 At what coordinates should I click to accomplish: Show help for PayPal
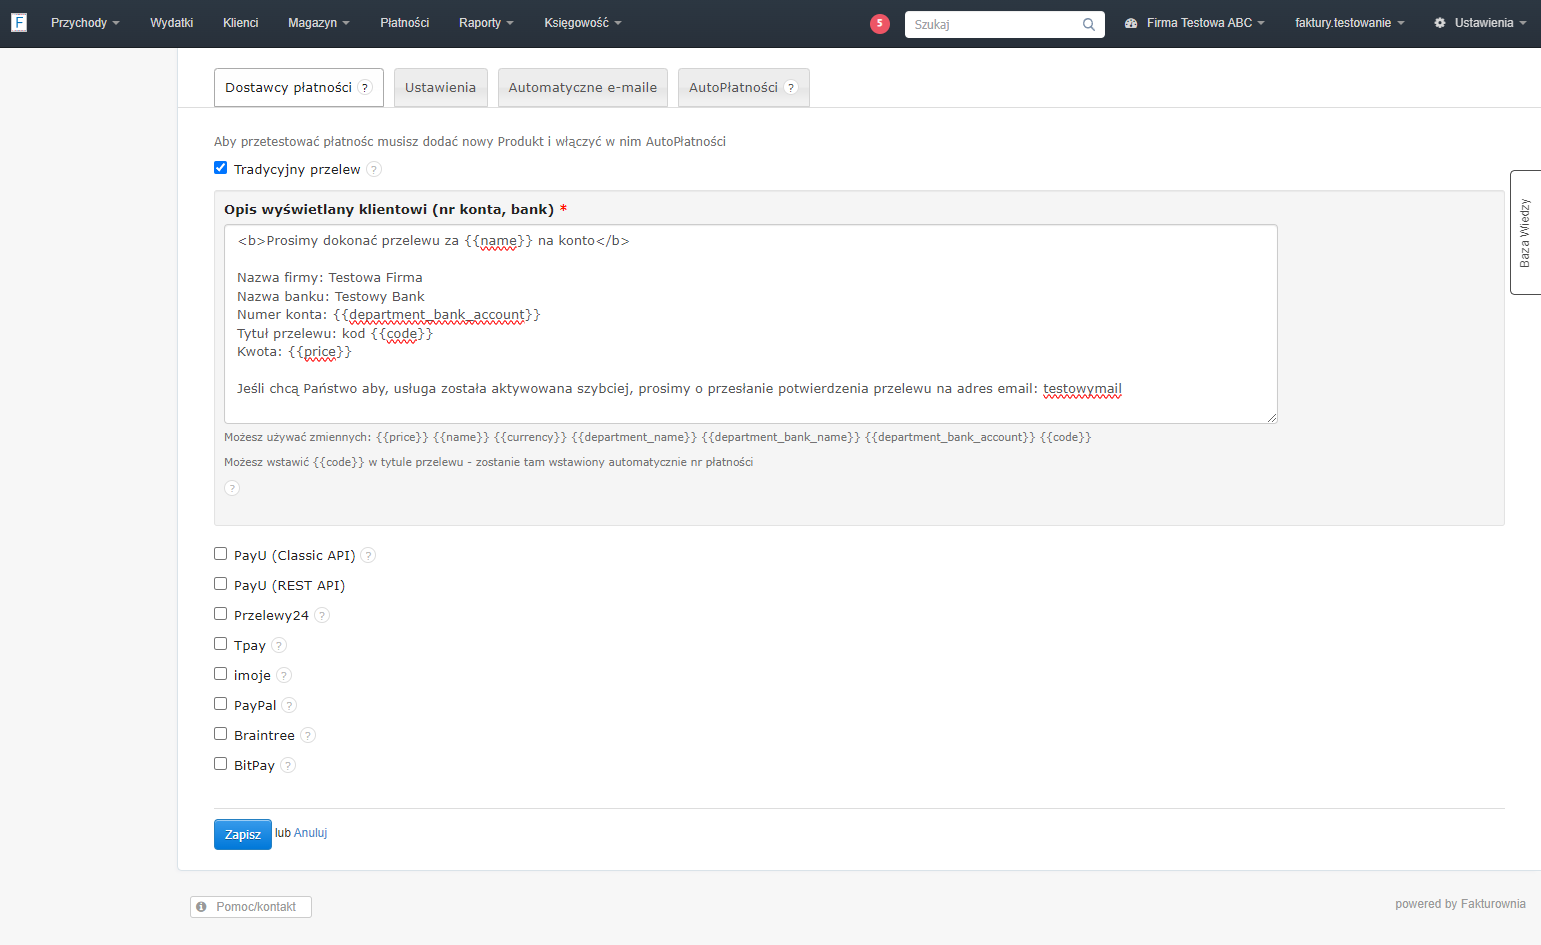(x=289, y=705)
